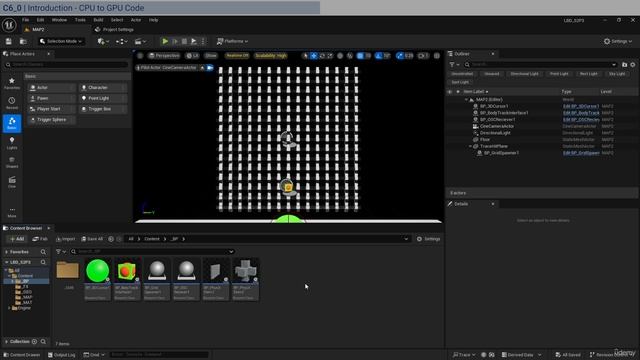
Task: Click the Scalability High button
Action: [x=271, y=56]
